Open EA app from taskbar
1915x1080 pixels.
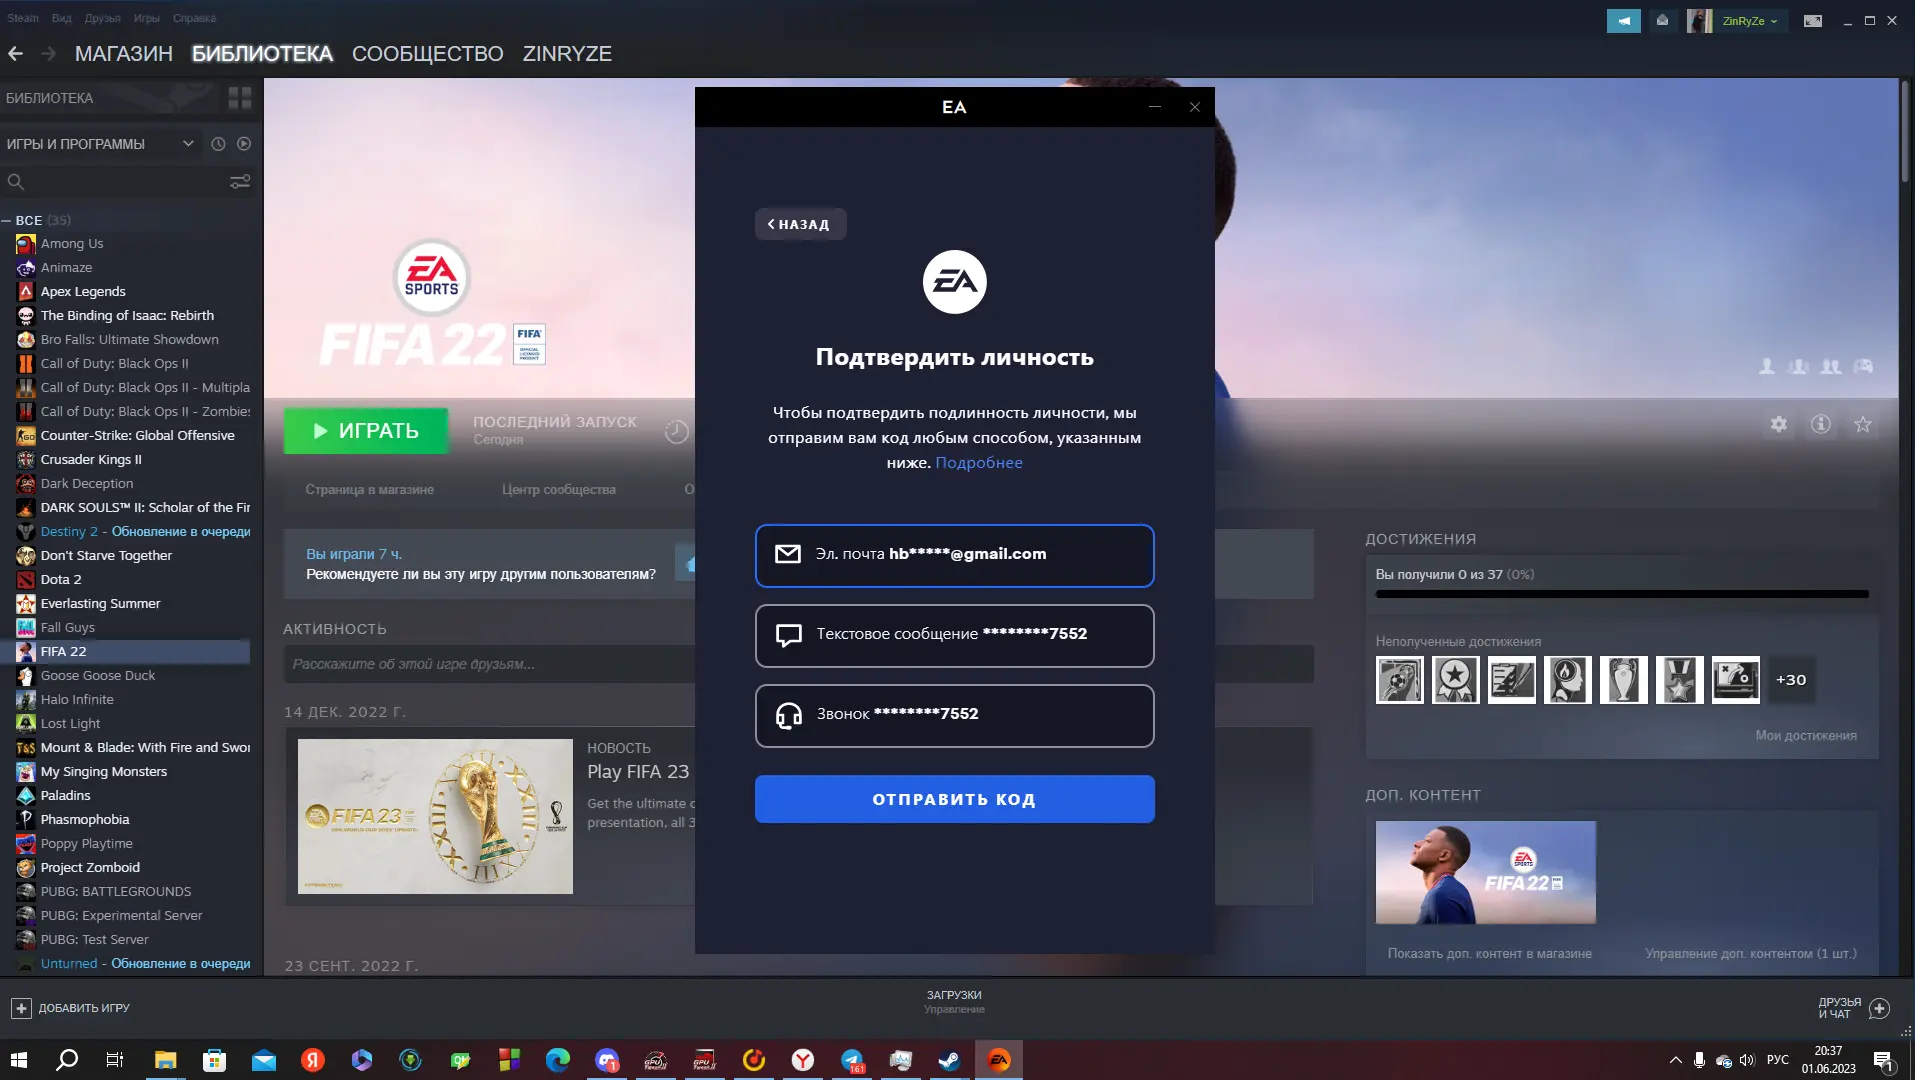click(x=998, y=1060)
